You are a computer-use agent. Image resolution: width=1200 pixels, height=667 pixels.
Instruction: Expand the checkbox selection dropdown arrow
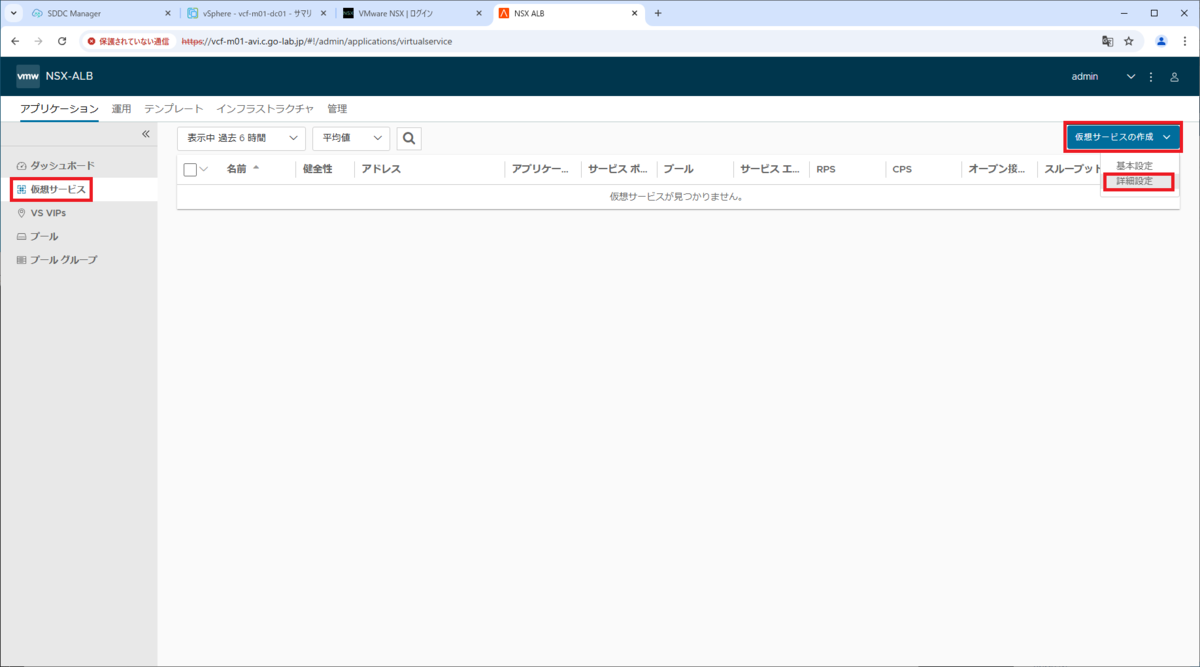point(204,169)
